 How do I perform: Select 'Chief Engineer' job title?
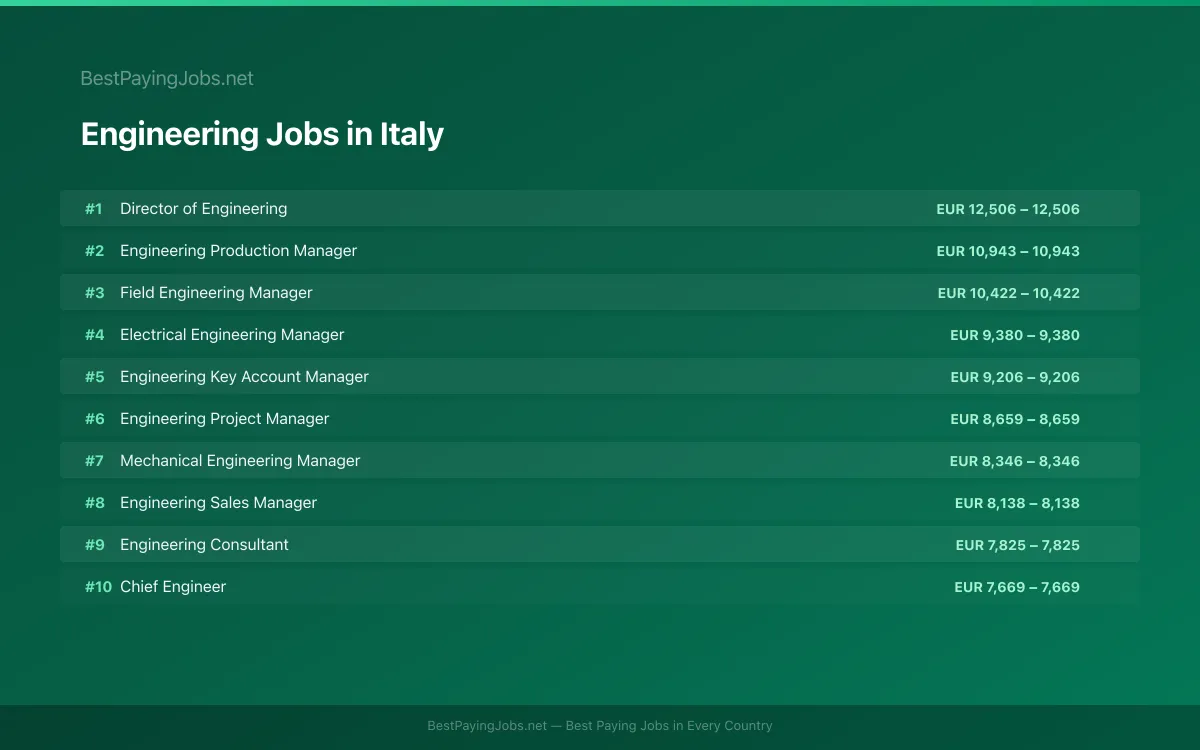click(173, 587)
